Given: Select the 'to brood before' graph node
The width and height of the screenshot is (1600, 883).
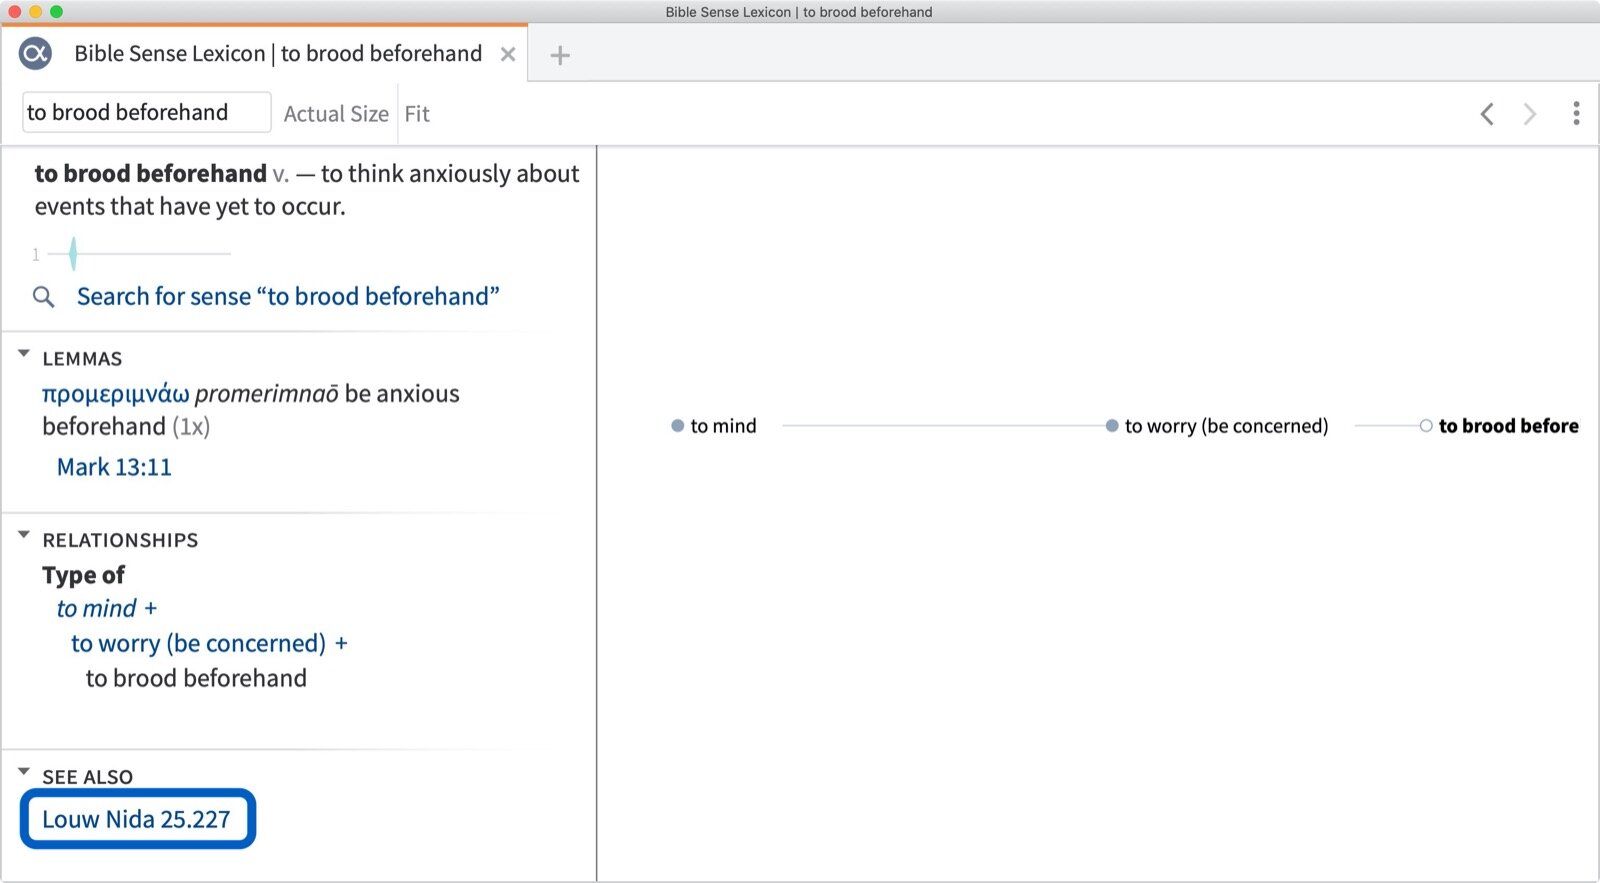Looking at the screenshot, I should coord(1499,426).
